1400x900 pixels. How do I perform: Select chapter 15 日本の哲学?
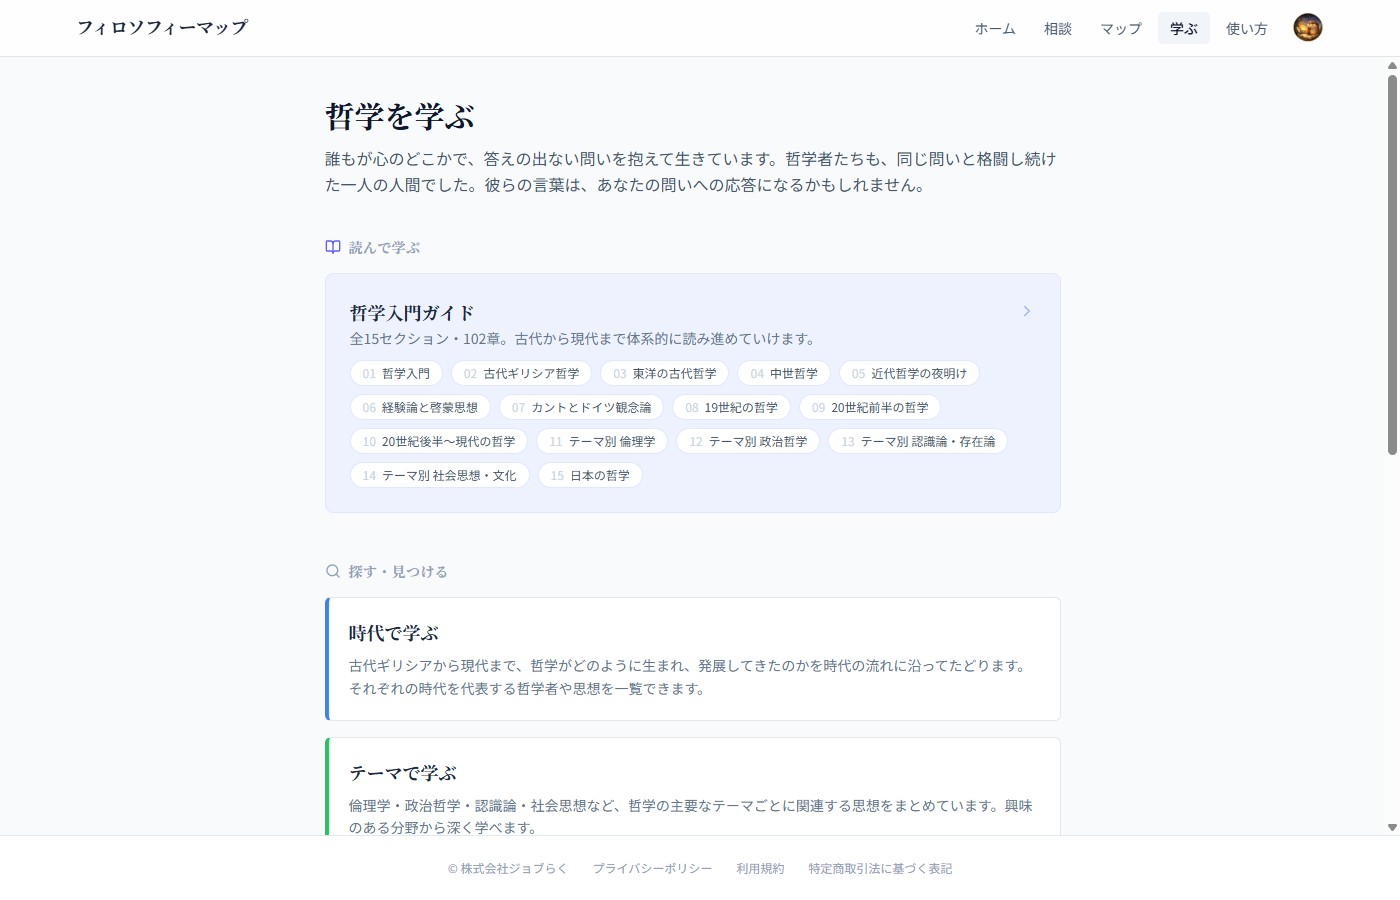point(590,475)
